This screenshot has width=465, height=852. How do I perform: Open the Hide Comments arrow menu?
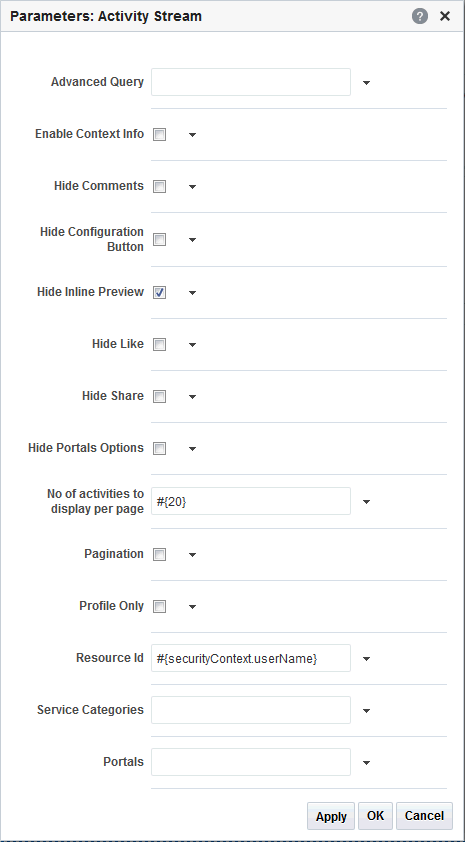click(192, 187)
